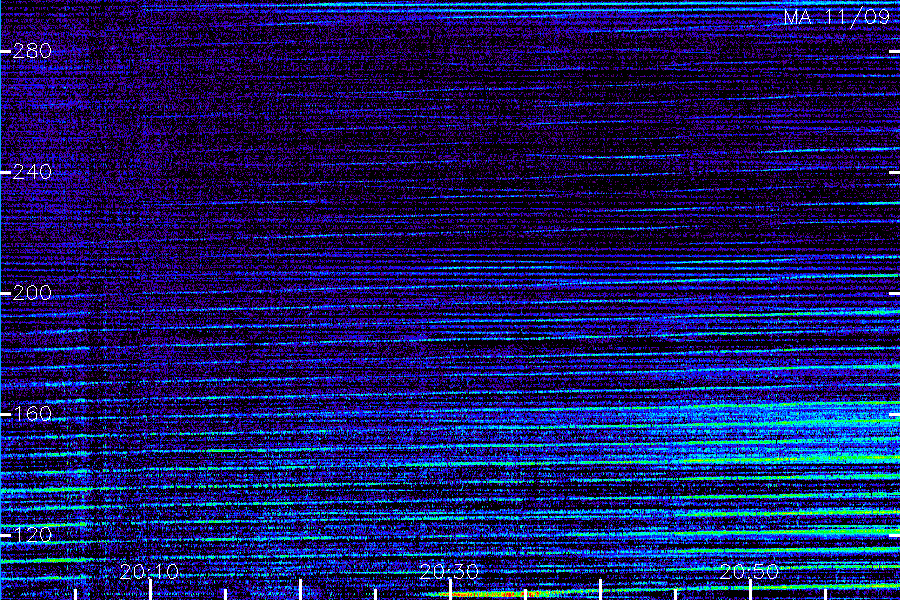Click the time tick mark below 20:30
900x600 pixels.
coord(450,590)
